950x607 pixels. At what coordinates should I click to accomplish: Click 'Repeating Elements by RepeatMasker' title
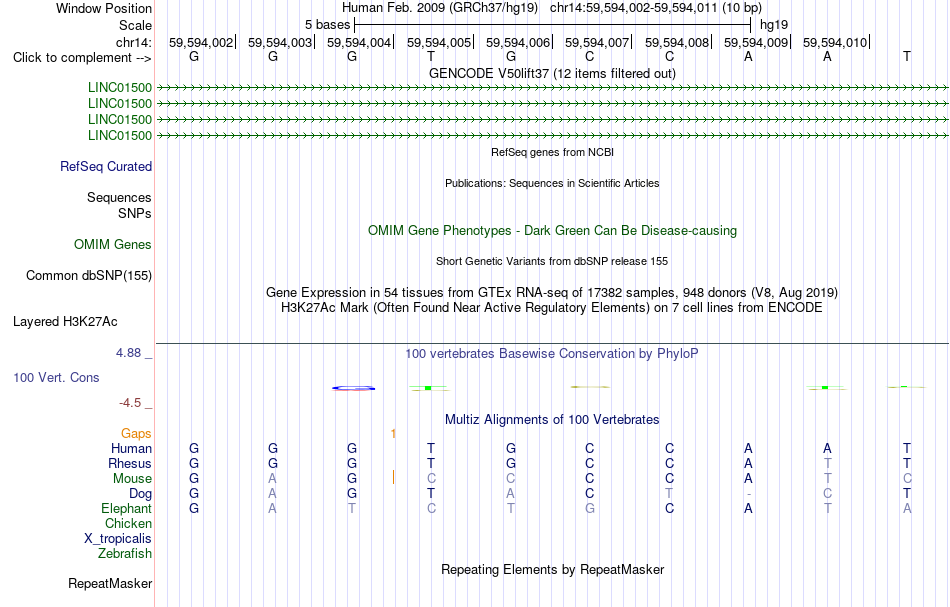point(552,569)
